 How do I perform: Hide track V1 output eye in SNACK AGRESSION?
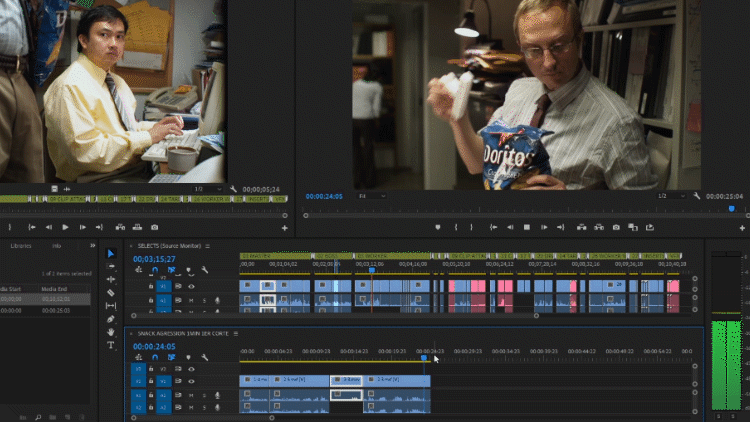191,381
